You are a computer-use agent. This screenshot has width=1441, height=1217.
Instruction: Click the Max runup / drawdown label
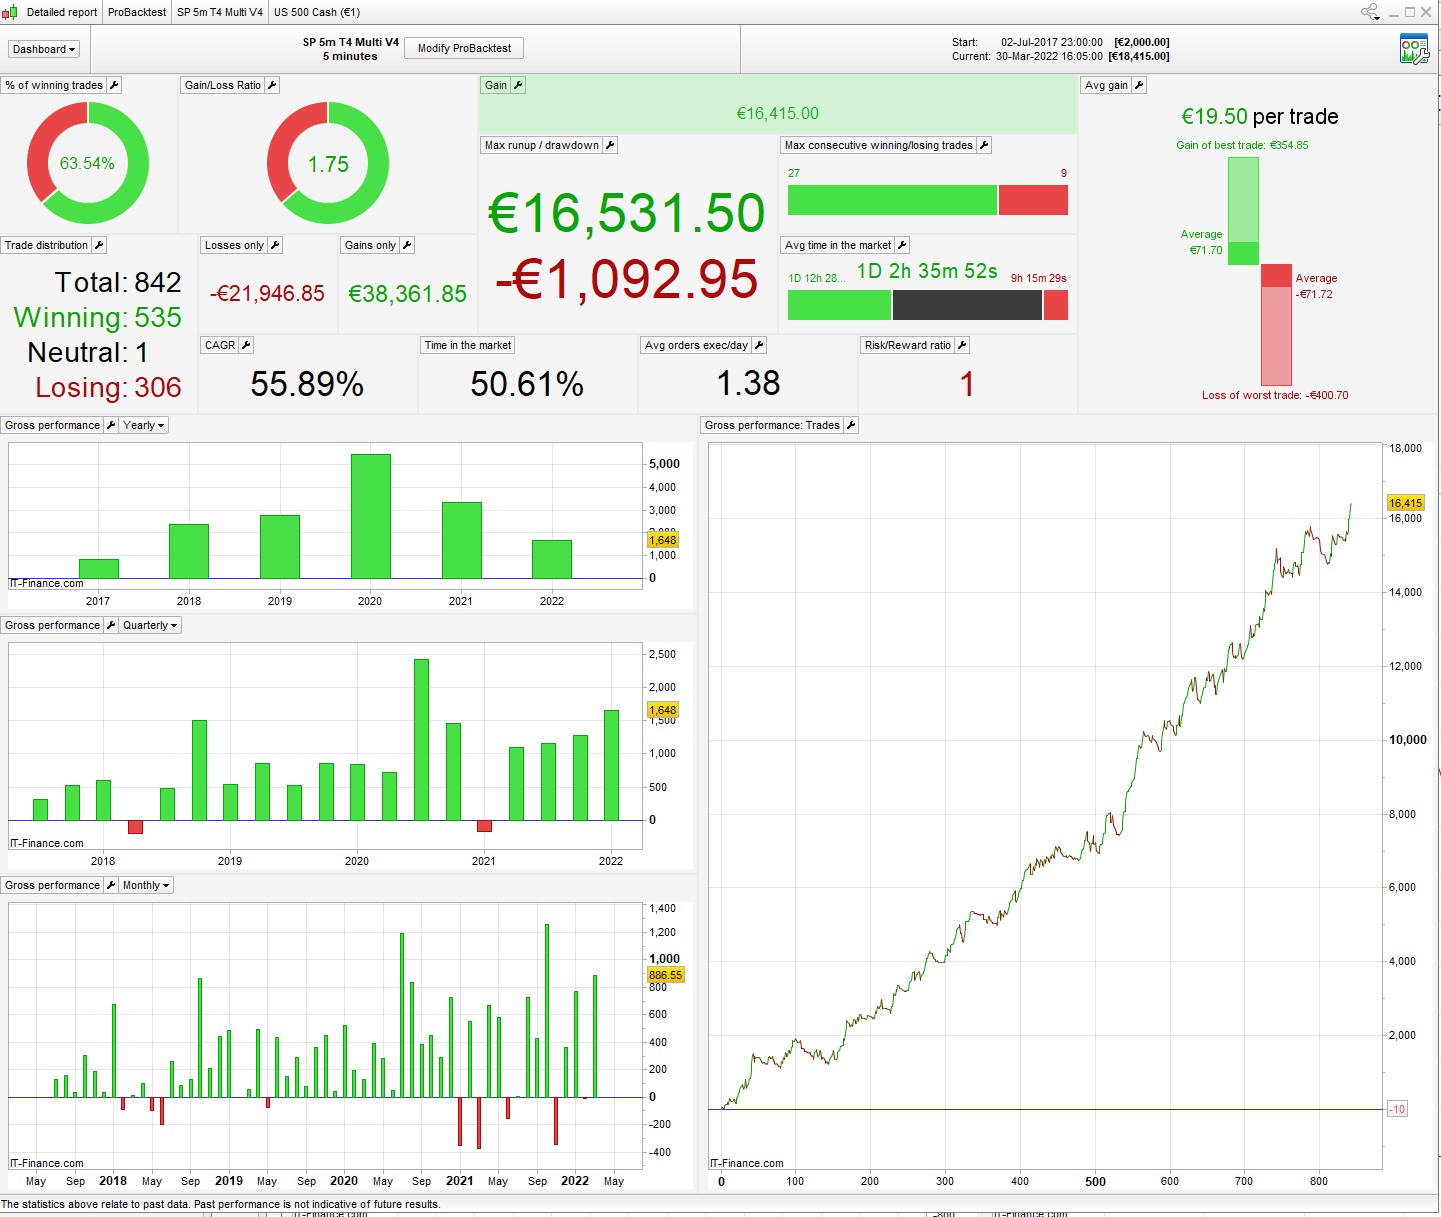click(x=542, y=145)
